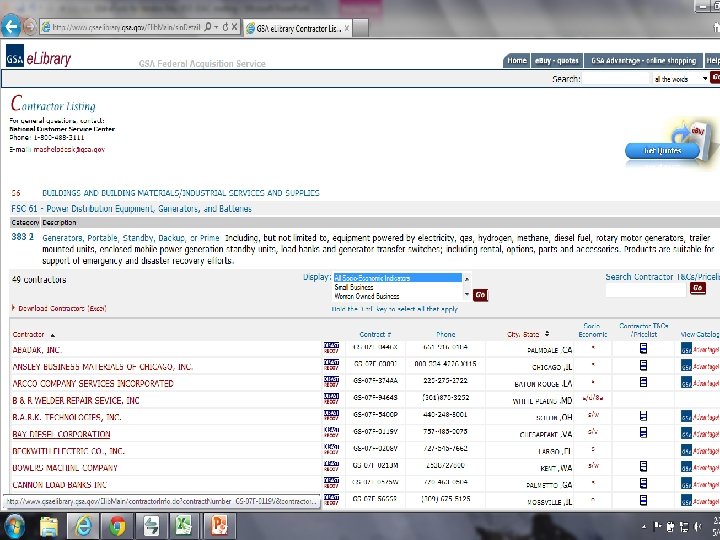The height and width of the screenshot is (540, 720).
Task: Click phone number (301)870-3252
Action: [445, 397]
